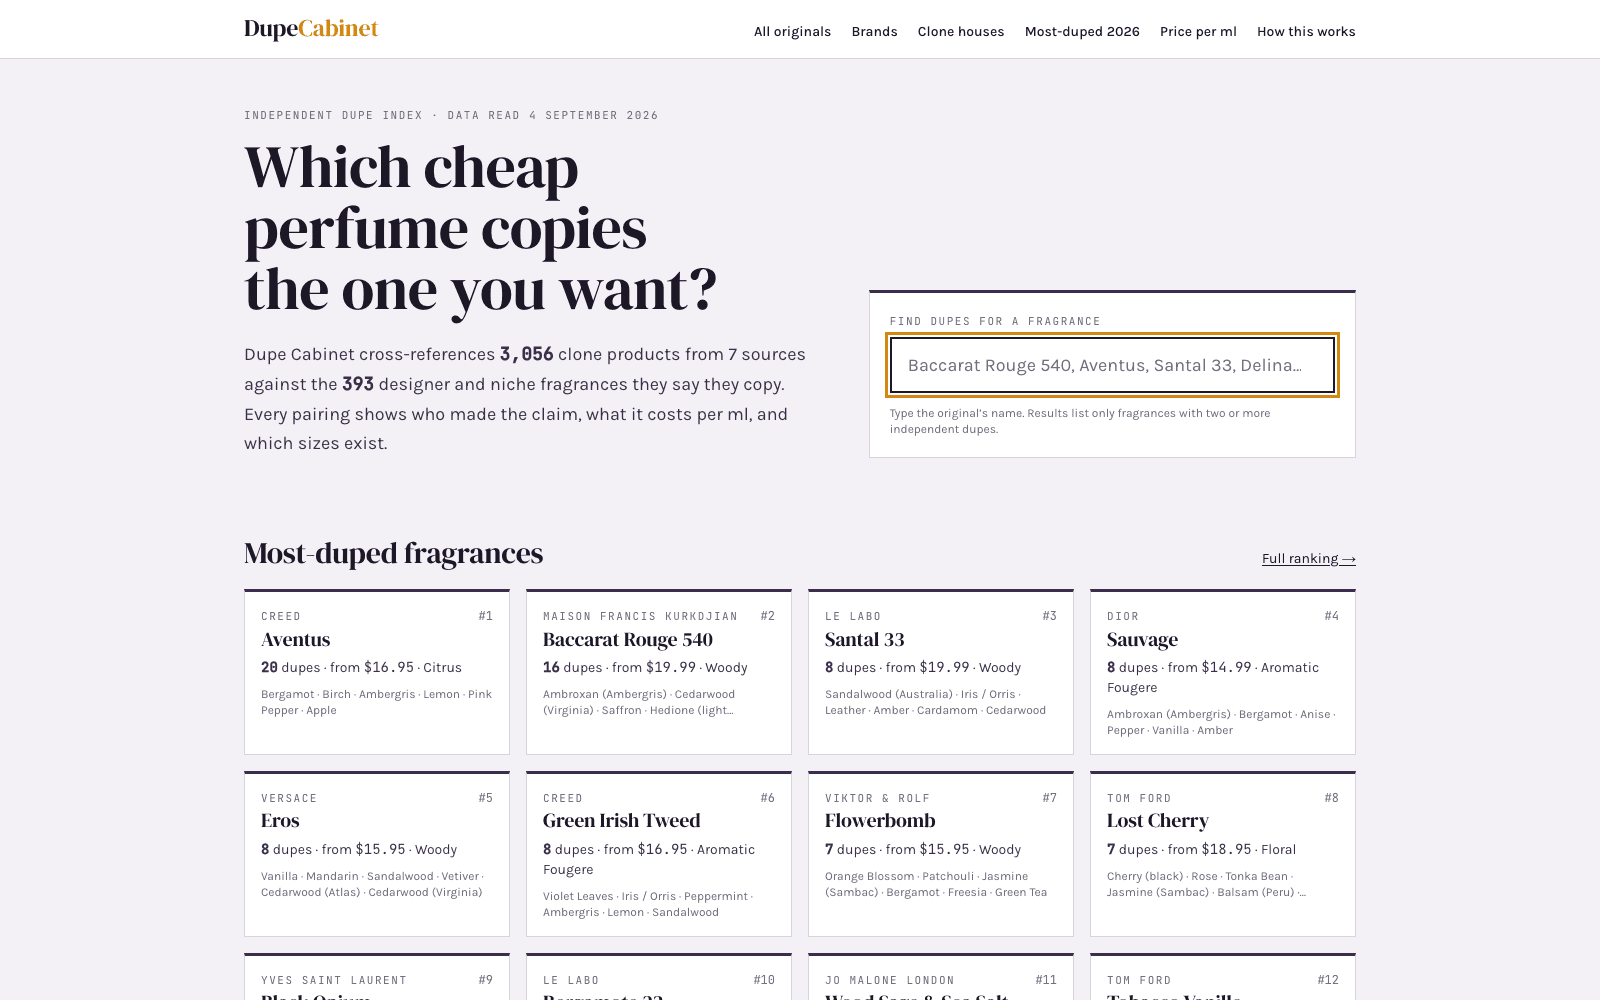Image resolution: width=1600 pixels, height=1000 pixels.
Task: Go to Brands in the navigation
Action: coord(874,32)
